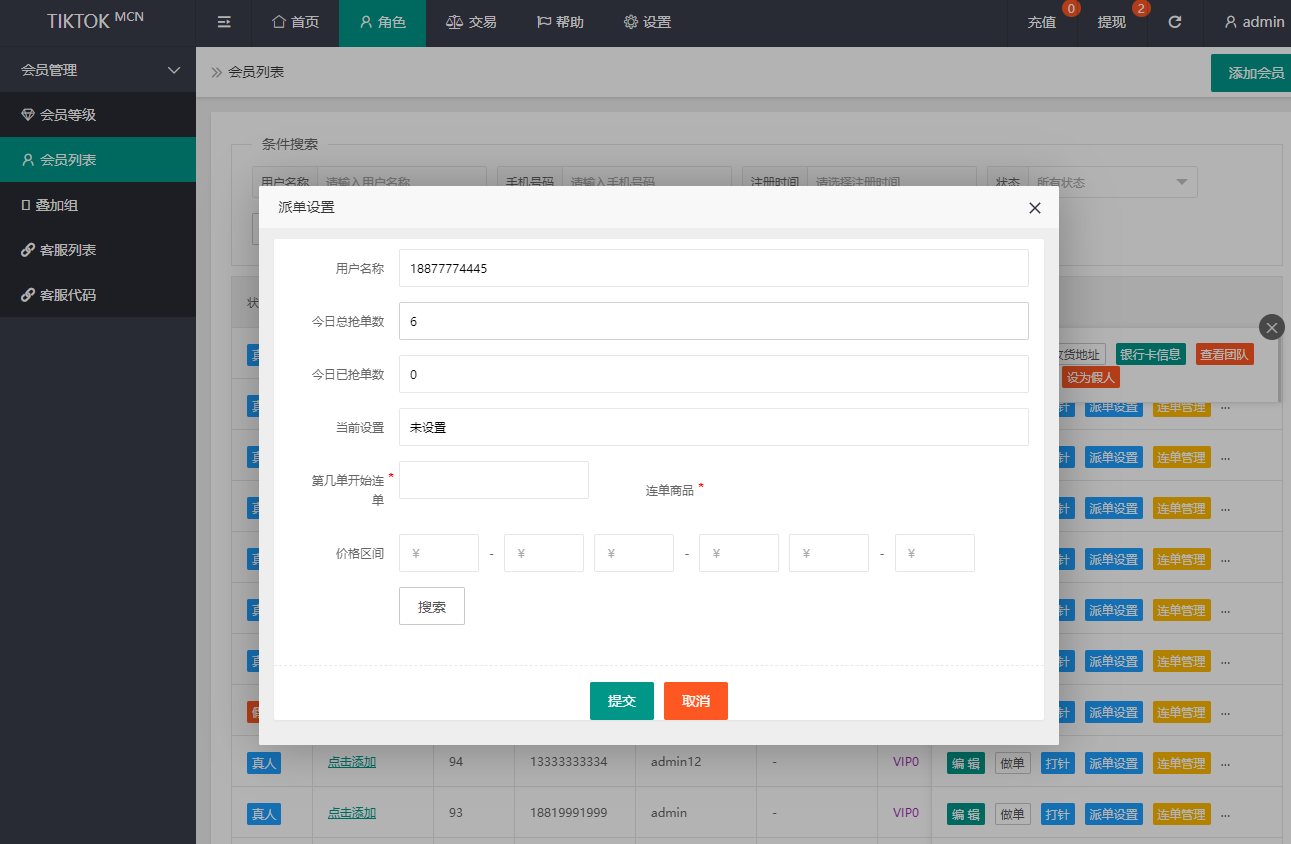The width and height of the screenshot is (1291, 844).
Task: Open 客服列表 in the sidebar
Action: coord(68,250)
